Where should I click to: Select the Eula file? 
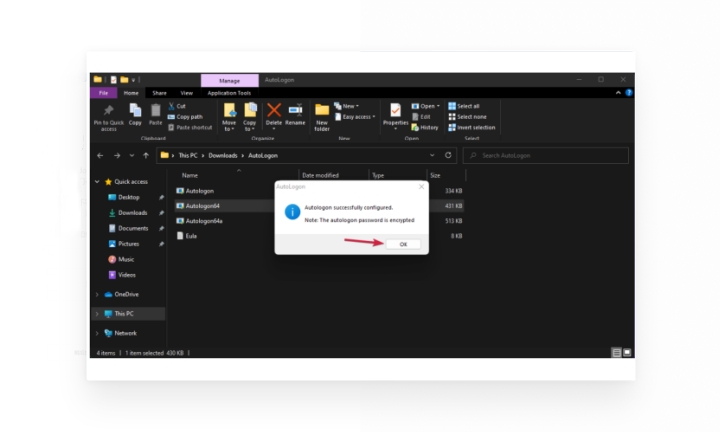191,236
